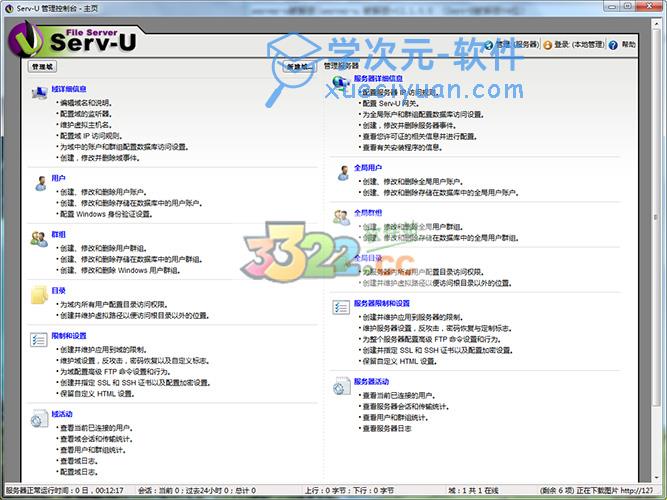Viewport: 667px width, 500px height.
Task: Click the 用户 person icon
Action: click(x=40, y=183)
